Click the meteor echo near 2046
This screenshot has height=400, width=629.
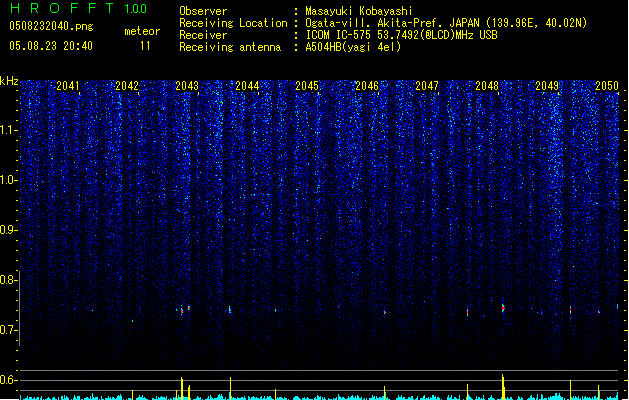385,312
